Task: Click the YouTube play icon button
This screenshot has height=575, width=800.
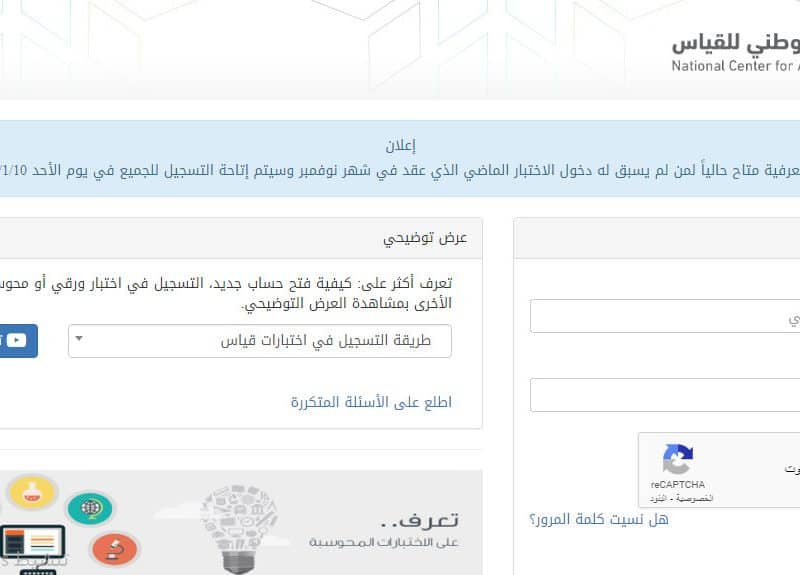Action: 17,340
